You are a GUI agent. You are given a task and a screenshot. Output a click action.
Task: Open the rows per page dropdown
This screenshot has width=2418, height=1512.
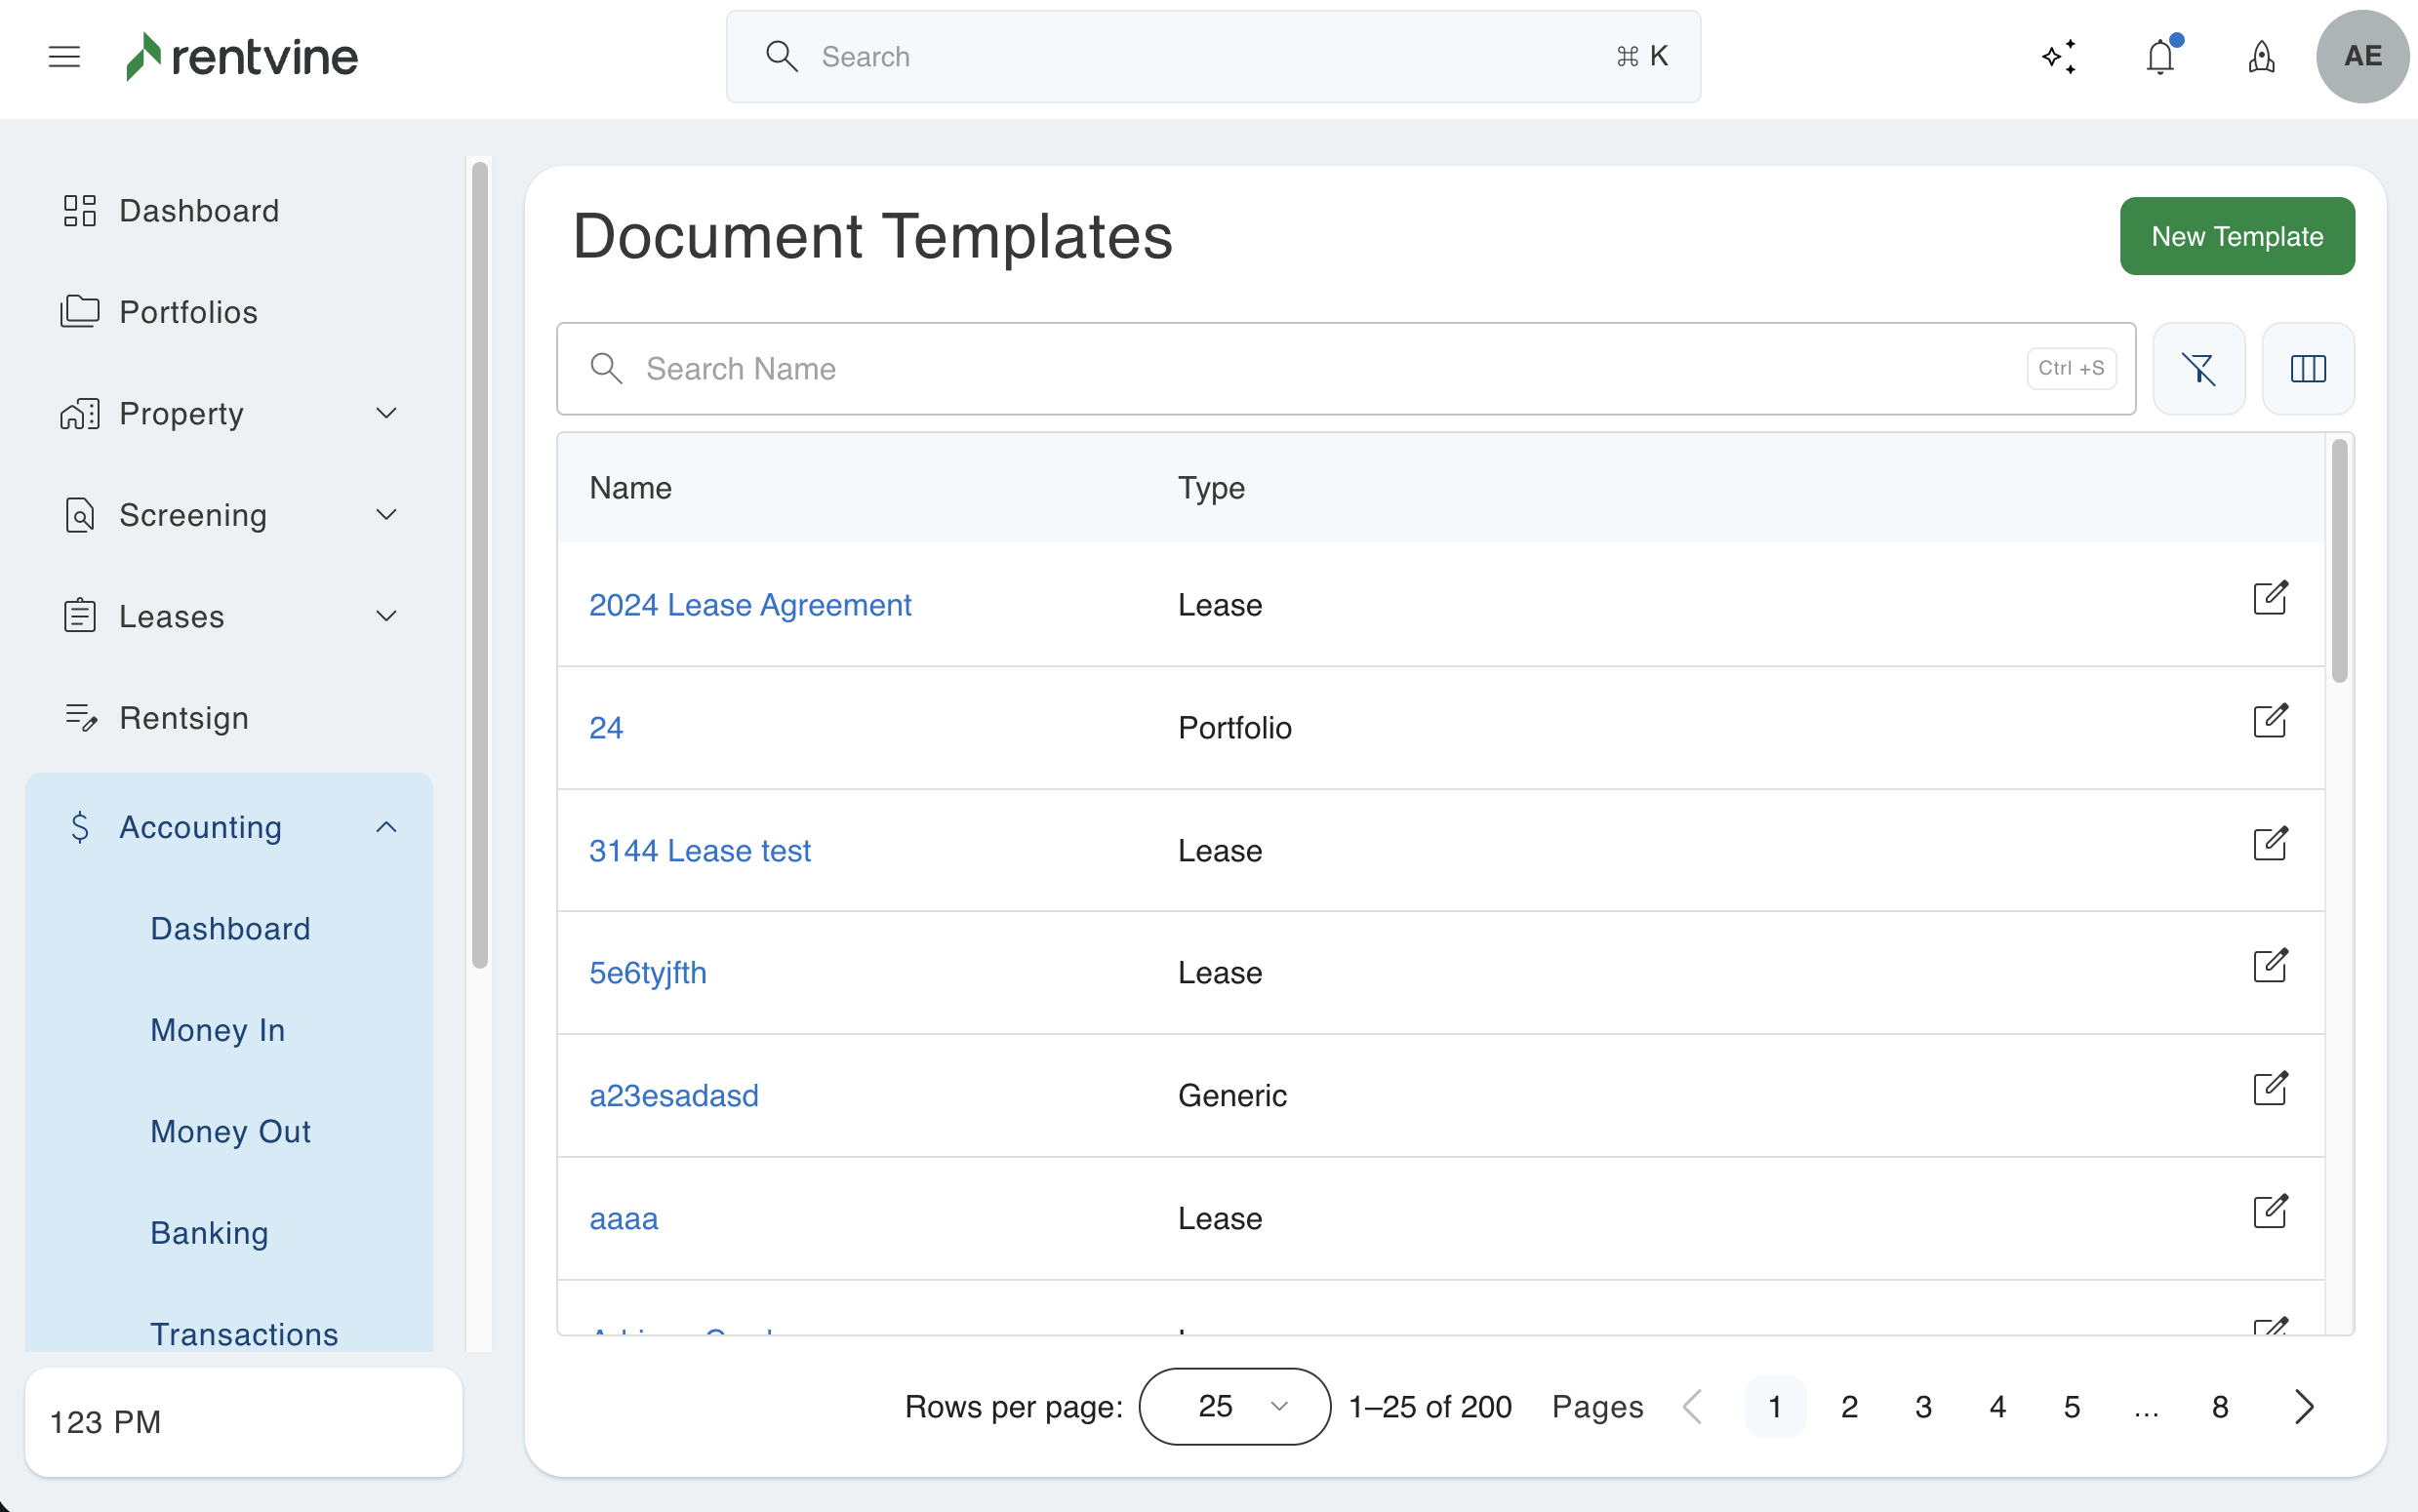tap(1234, 1406)
